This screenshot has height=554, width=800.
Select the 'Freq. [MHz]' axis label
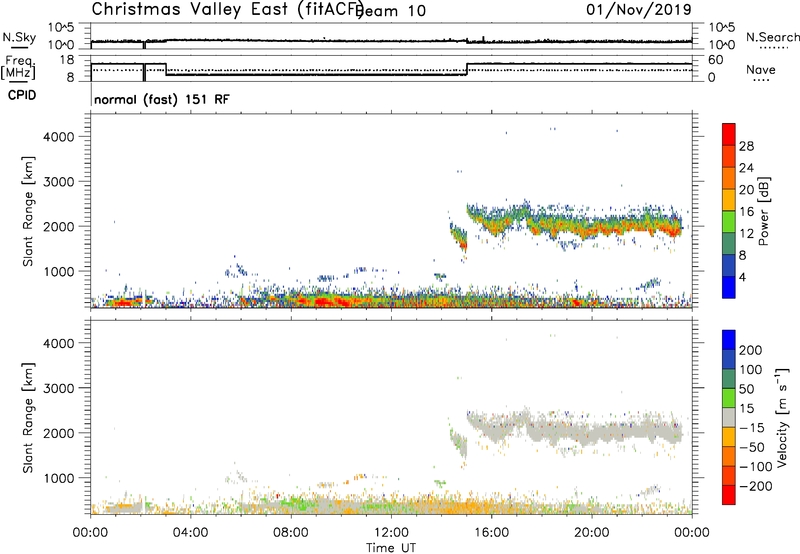click(x=18, y=67)
